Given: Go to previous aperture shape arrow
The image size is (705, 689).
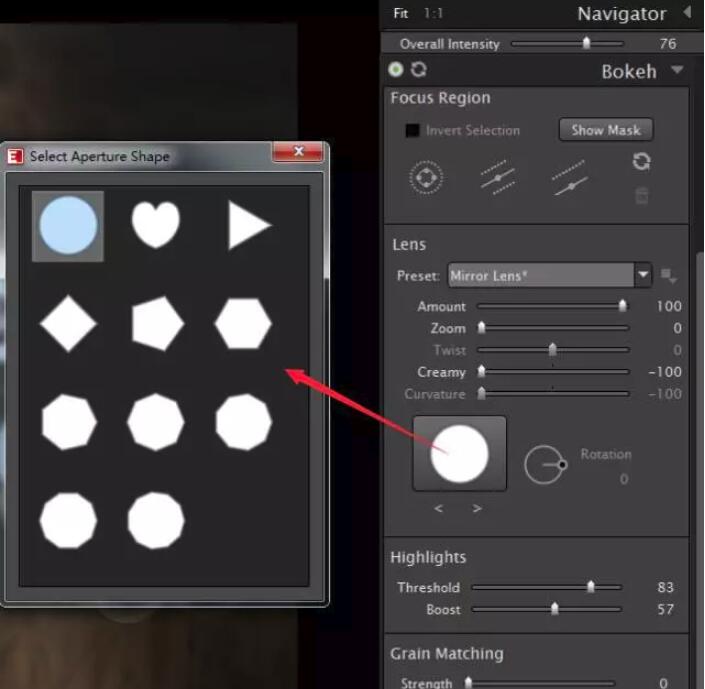Looking at the screenshot, I should click(x=439, y=508).
